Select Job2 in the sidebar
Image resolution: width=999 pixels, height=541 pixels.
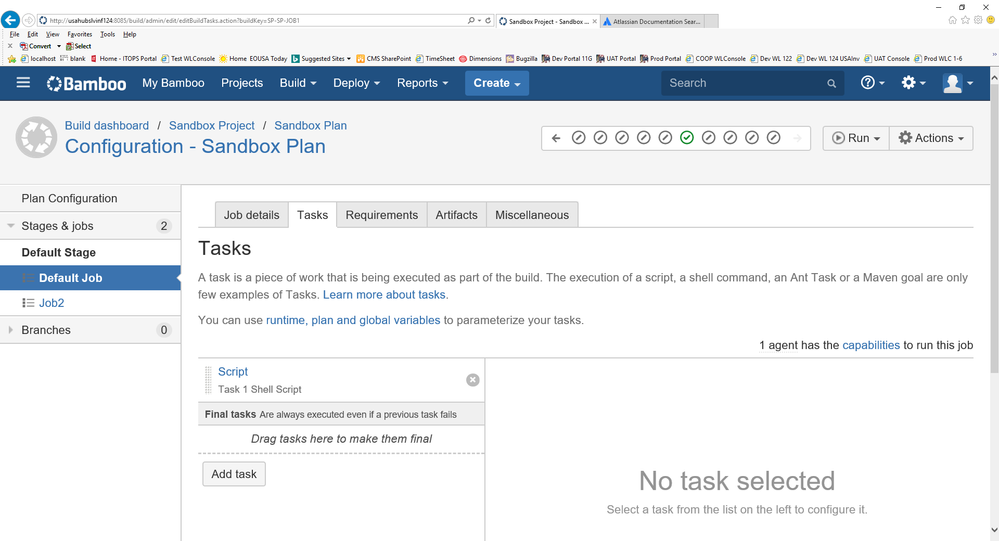pos(52,303)
